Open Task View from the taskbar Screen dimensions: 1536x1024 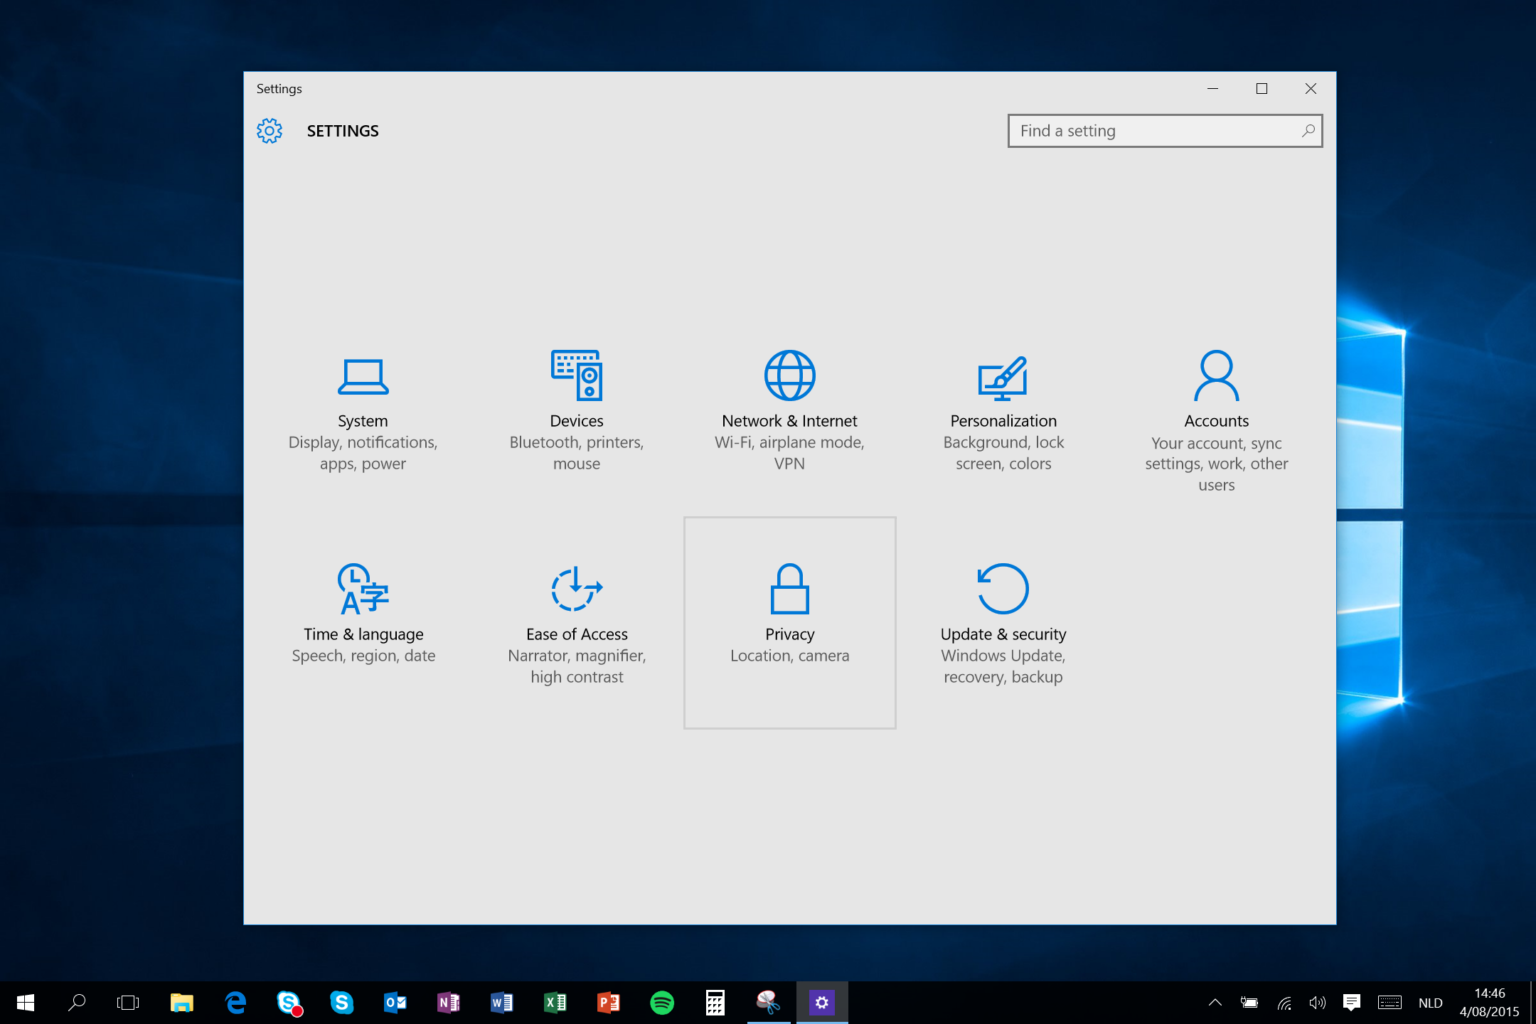tap(128, 1002)
